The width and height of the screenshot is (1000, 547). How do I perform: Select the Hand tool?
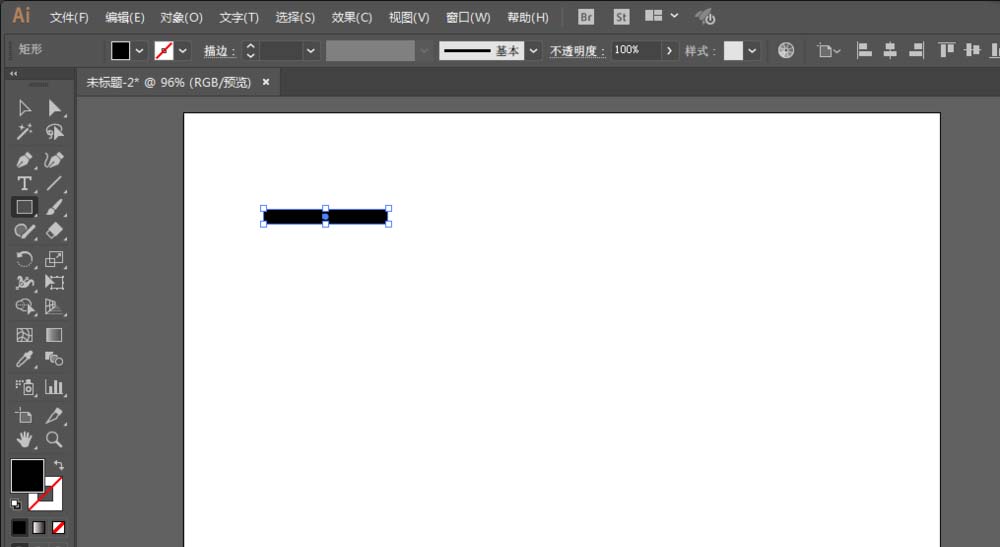pos(25,439)
